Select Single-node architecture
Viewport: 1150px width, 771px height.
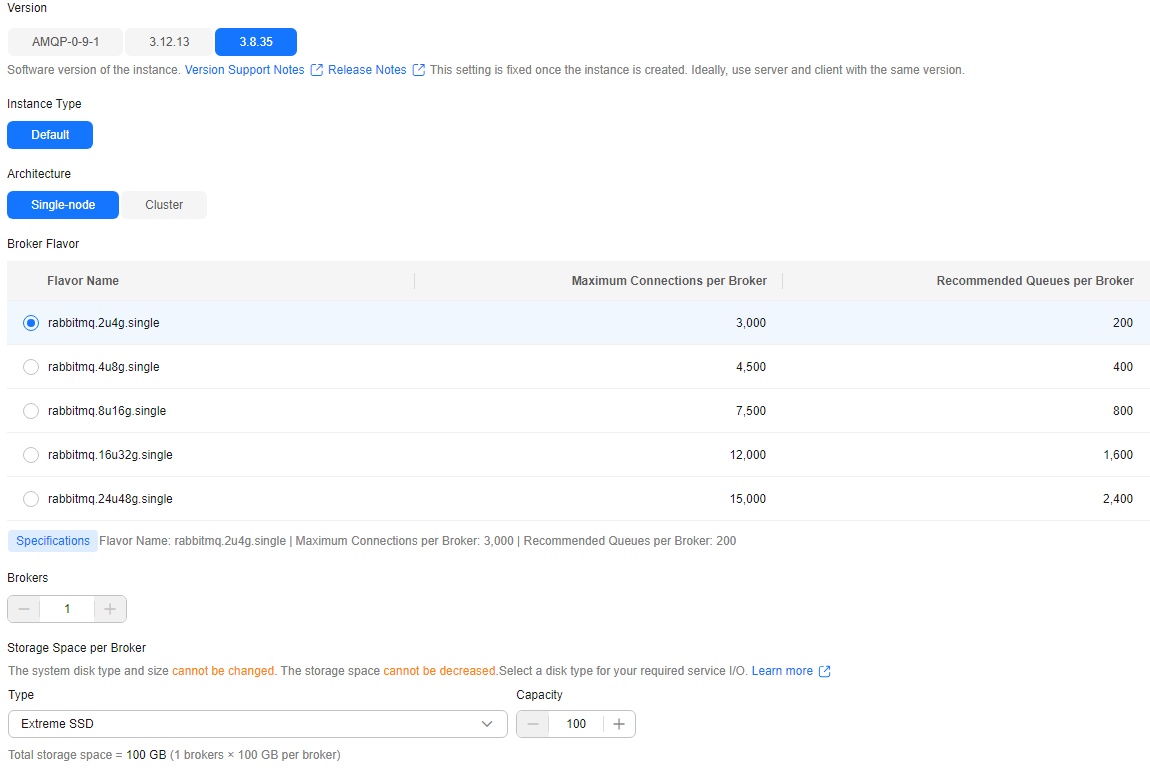[x=63, y=205]
